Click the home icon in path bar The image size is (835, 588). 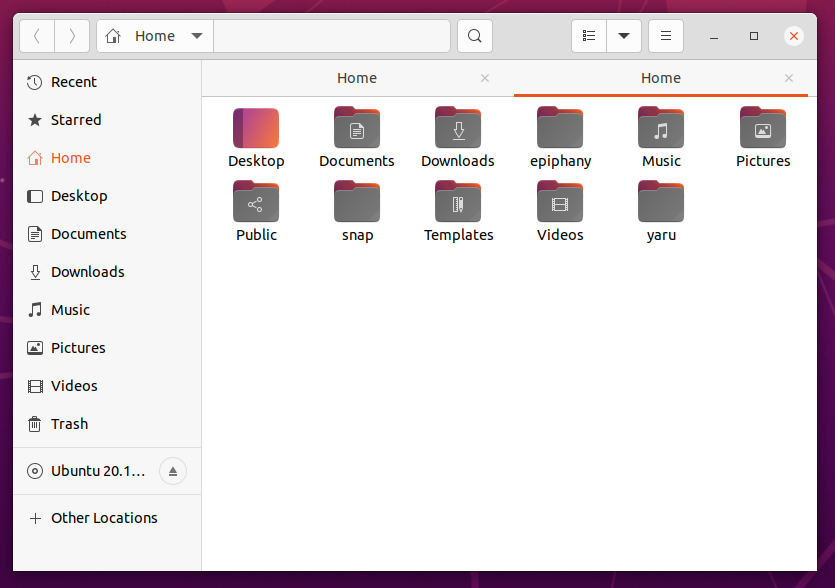pos(113,36)
